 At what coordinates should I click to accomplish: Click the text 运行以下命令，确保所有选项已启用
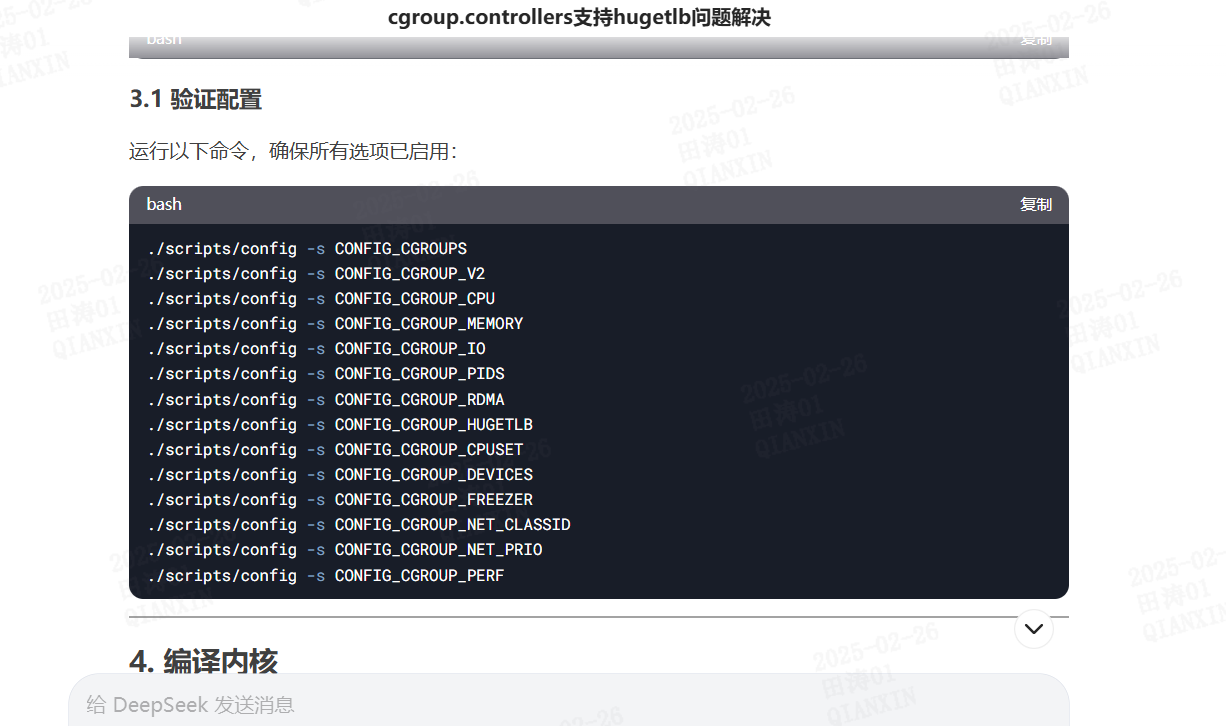(x=293, y=152)
